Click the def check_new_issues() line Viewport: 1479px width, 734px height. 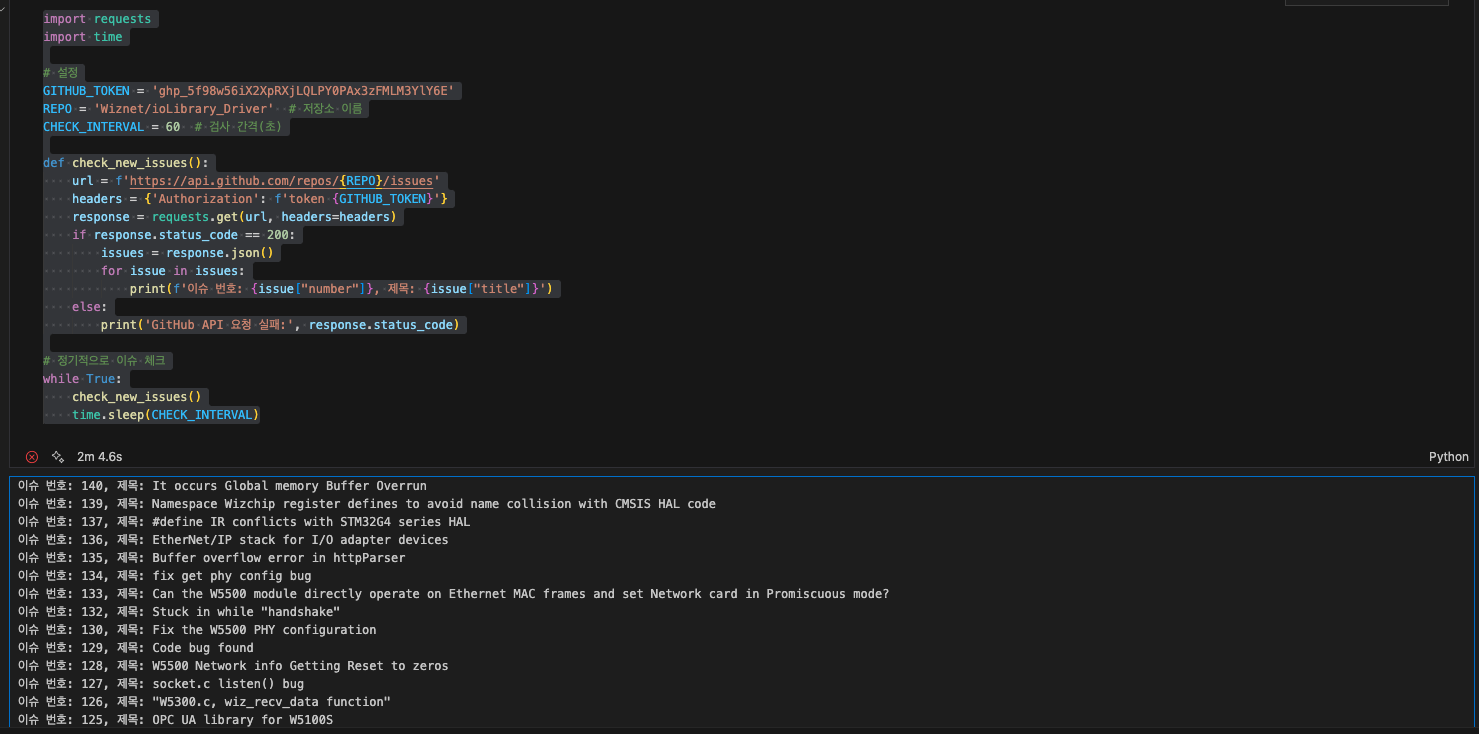[x=126, y=163]
